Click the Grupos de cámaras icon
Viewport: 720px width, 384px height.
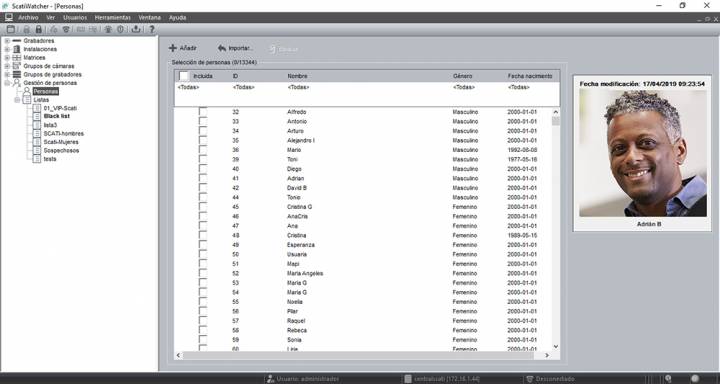click(x=17, y=66)
